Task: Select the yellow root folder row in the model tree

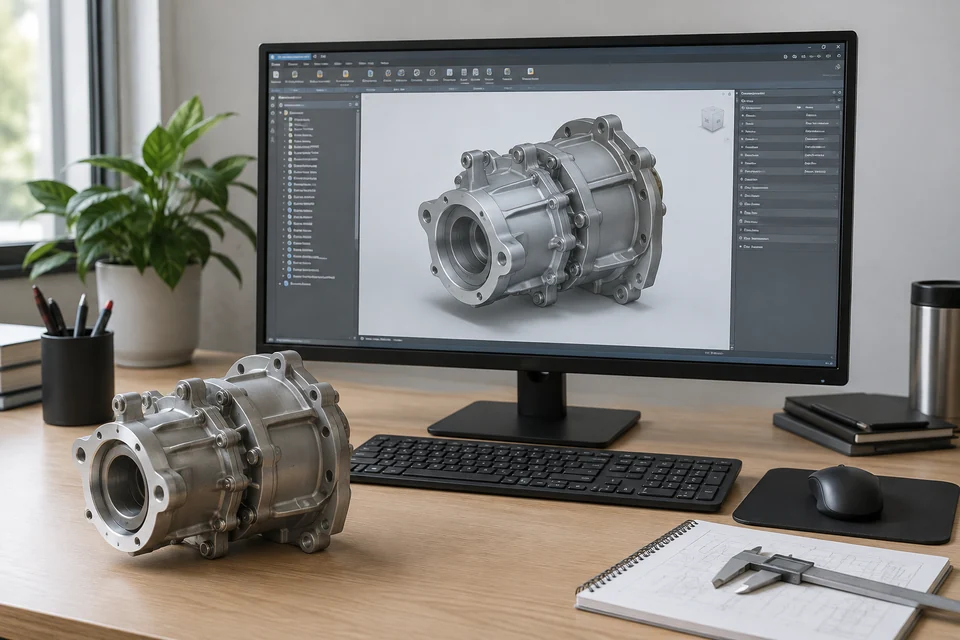Action: pos(293,113)
